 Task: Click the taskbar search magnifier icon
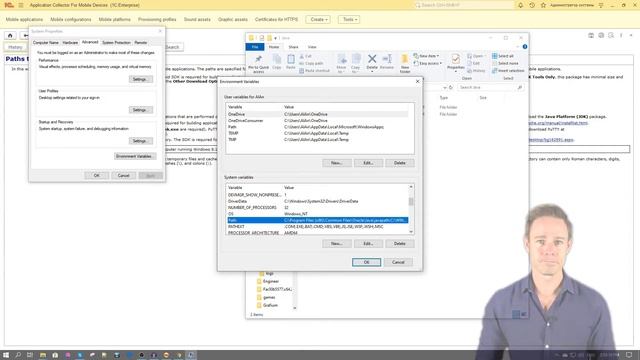pos(18,355)
